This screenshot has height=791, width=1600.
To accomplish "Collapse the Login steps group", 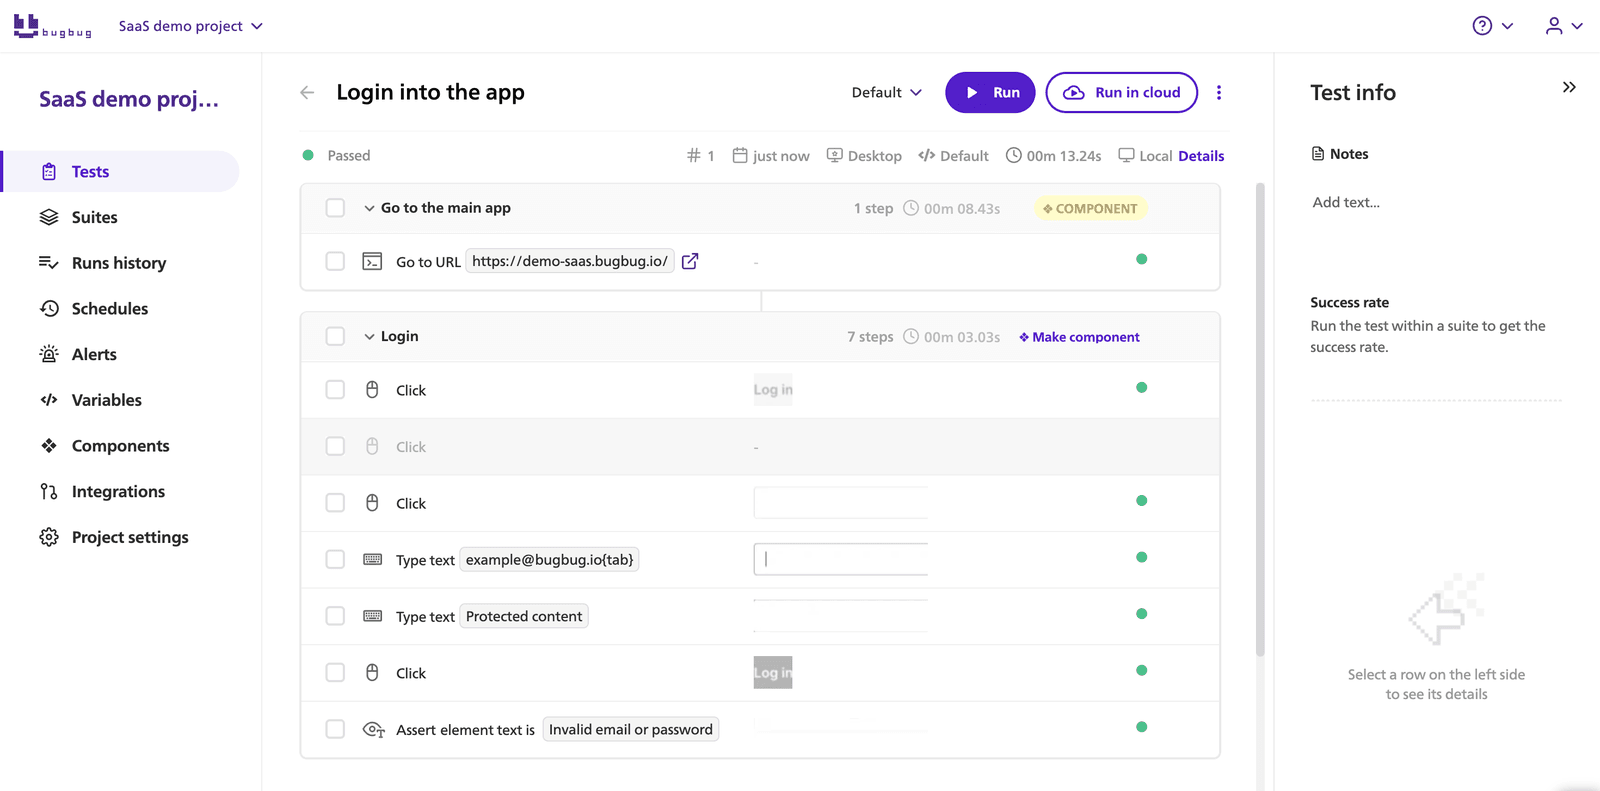I will coord(369,337).
